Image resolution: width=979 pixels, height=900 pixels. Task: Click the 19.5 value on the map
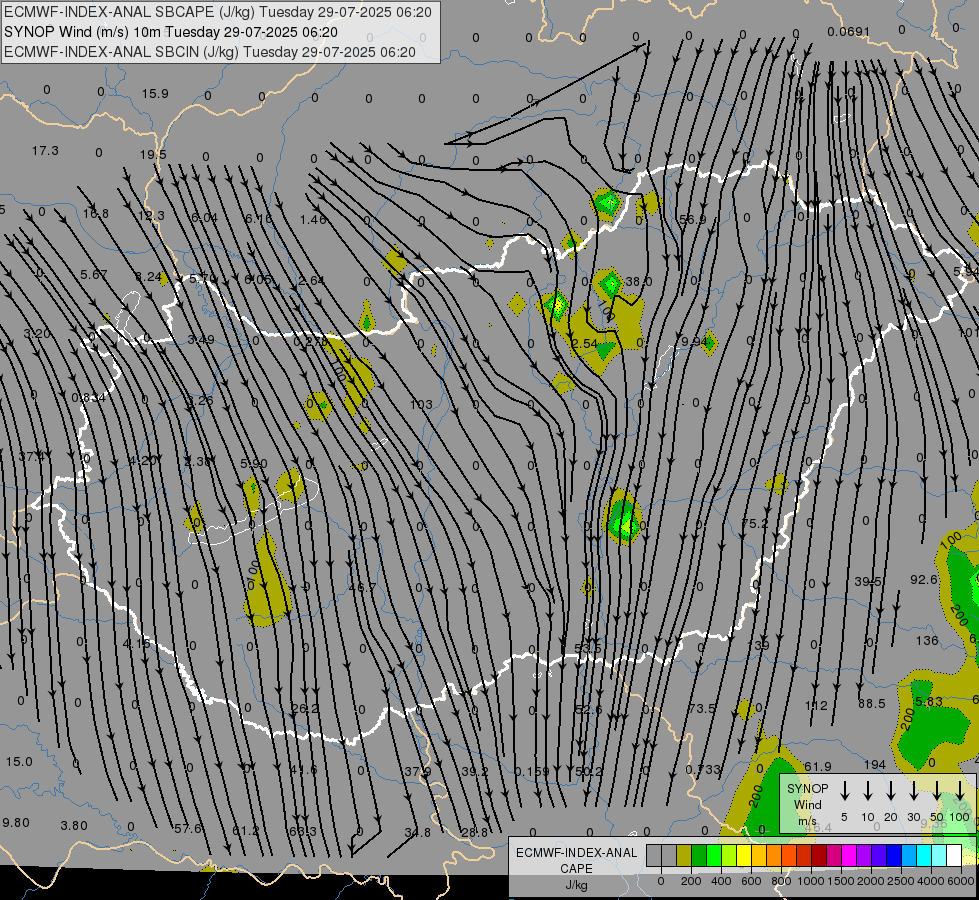point(153,155)
